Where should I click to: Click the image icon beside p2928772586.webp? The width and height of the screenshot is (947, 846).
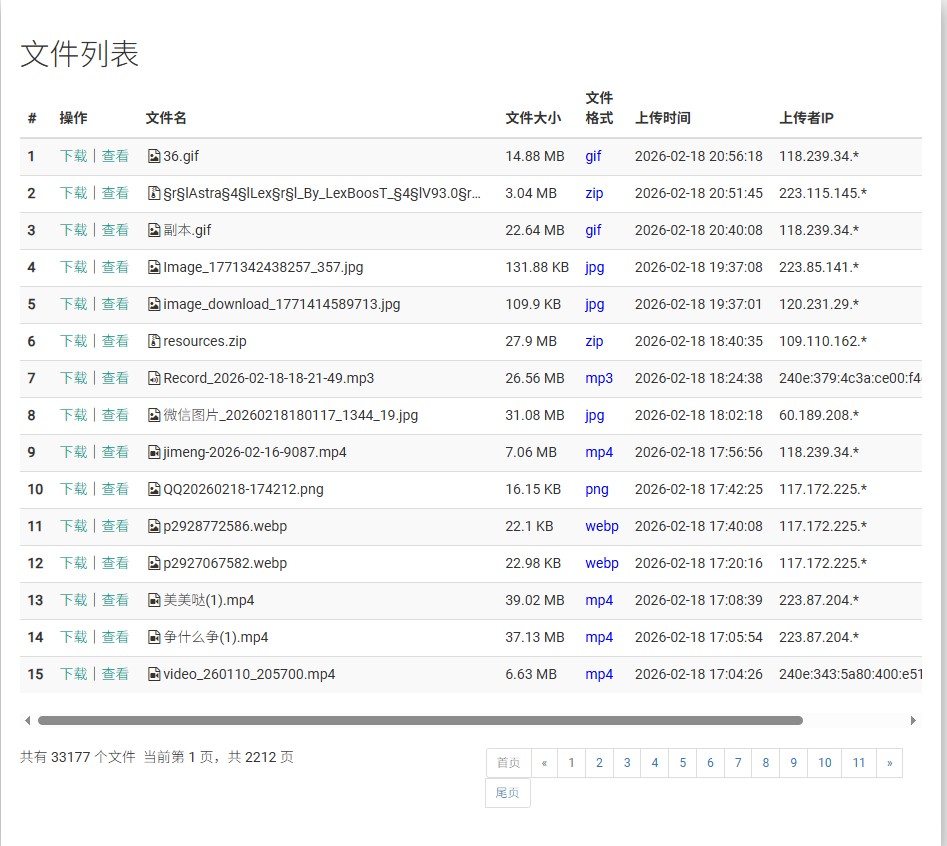[x=154, y=526]
